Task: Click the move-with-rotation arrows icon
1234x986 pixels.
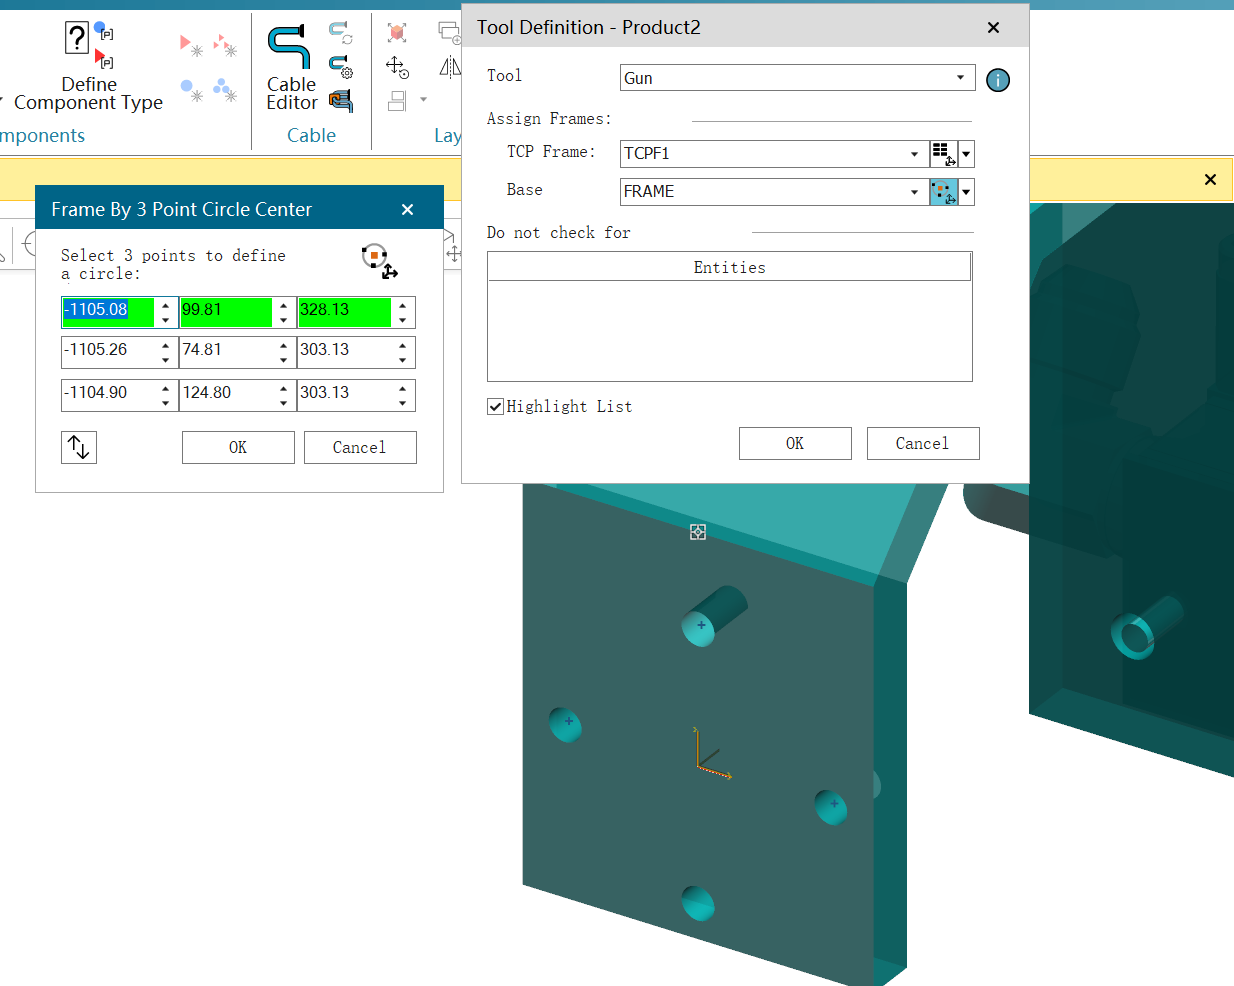Action: click(x=397, y=67)
